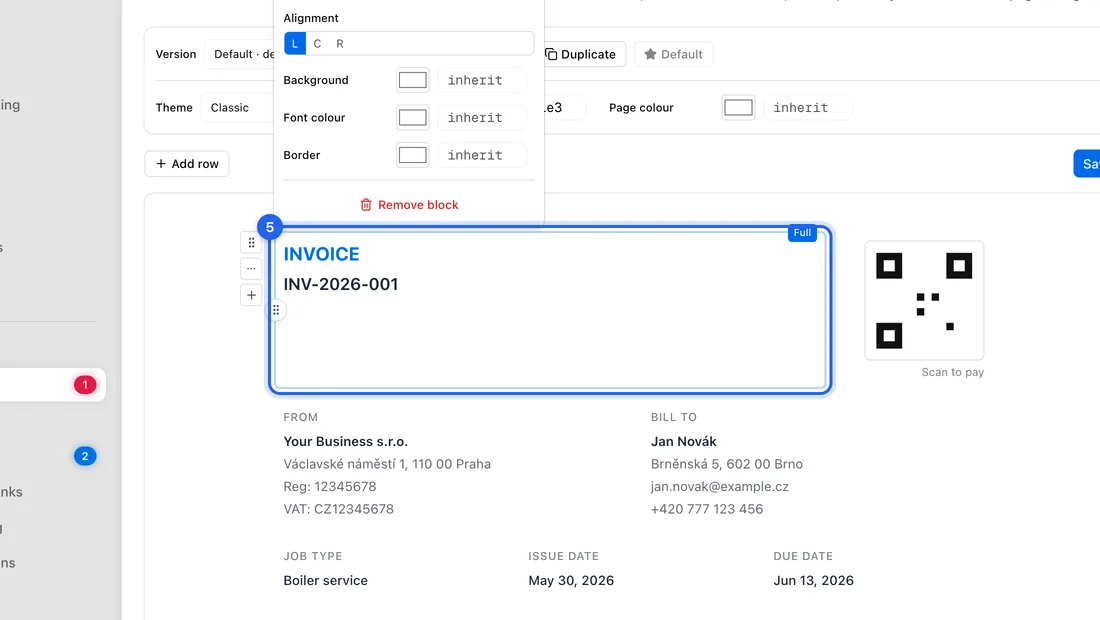Open the Theme Classic dropdown
The image size is (1100, 620).
[x=238, y=107]
